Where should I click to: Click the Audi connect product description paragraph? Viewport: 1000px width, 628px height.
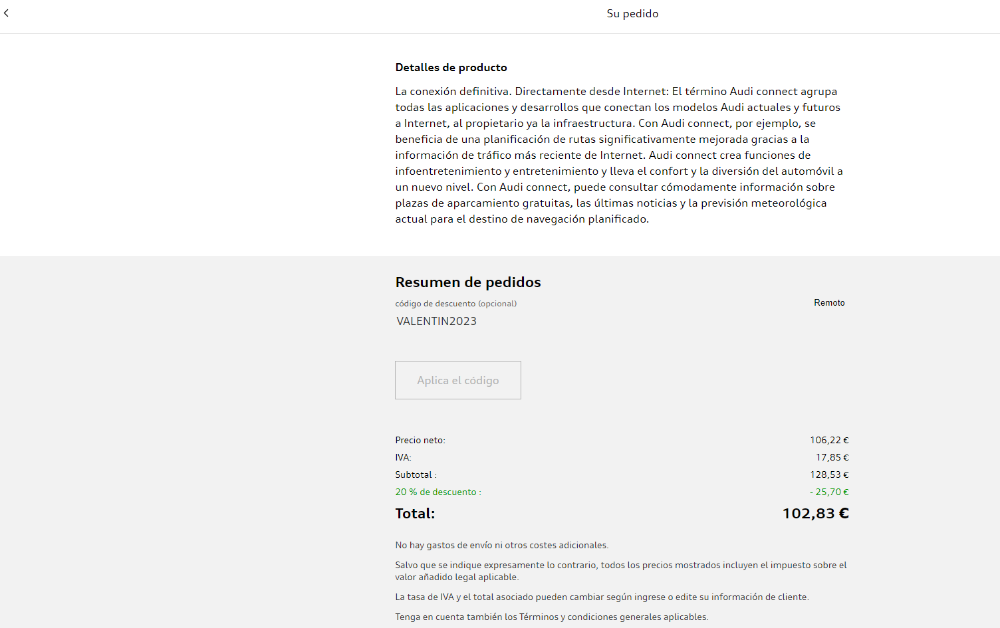pyautogui.click(x=619, y=155)
